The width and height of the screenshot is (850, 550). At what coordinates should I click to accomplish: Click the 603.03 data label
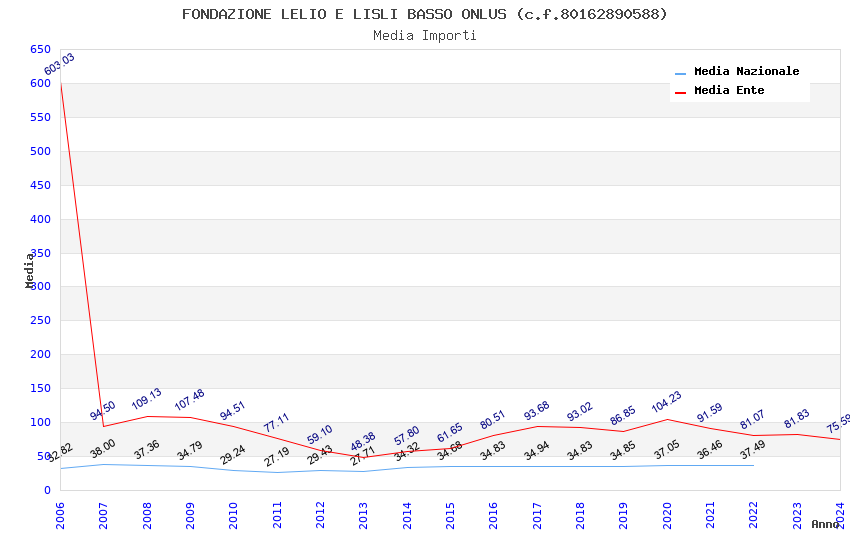point(59,64)
